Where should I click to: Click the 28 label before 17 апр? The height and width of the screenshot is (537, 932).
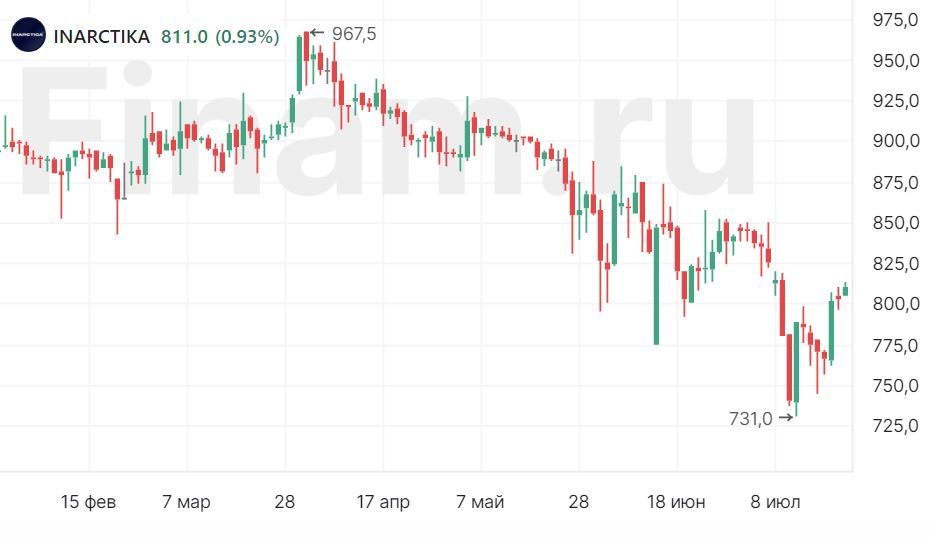click(x=285, y=502)
